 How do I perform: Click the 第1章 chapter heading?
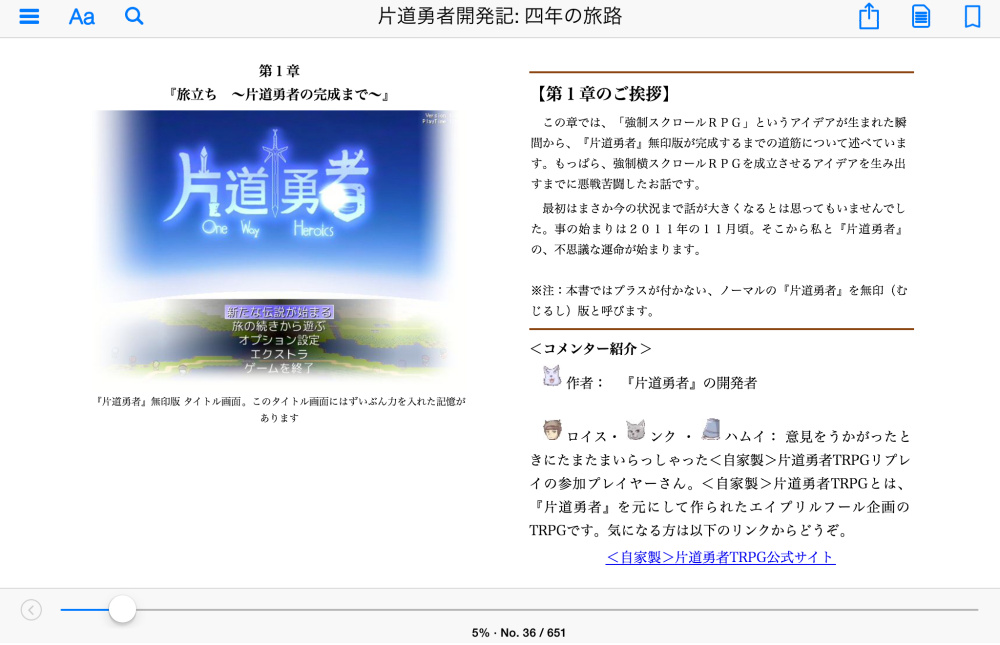[x=279, y=71]
